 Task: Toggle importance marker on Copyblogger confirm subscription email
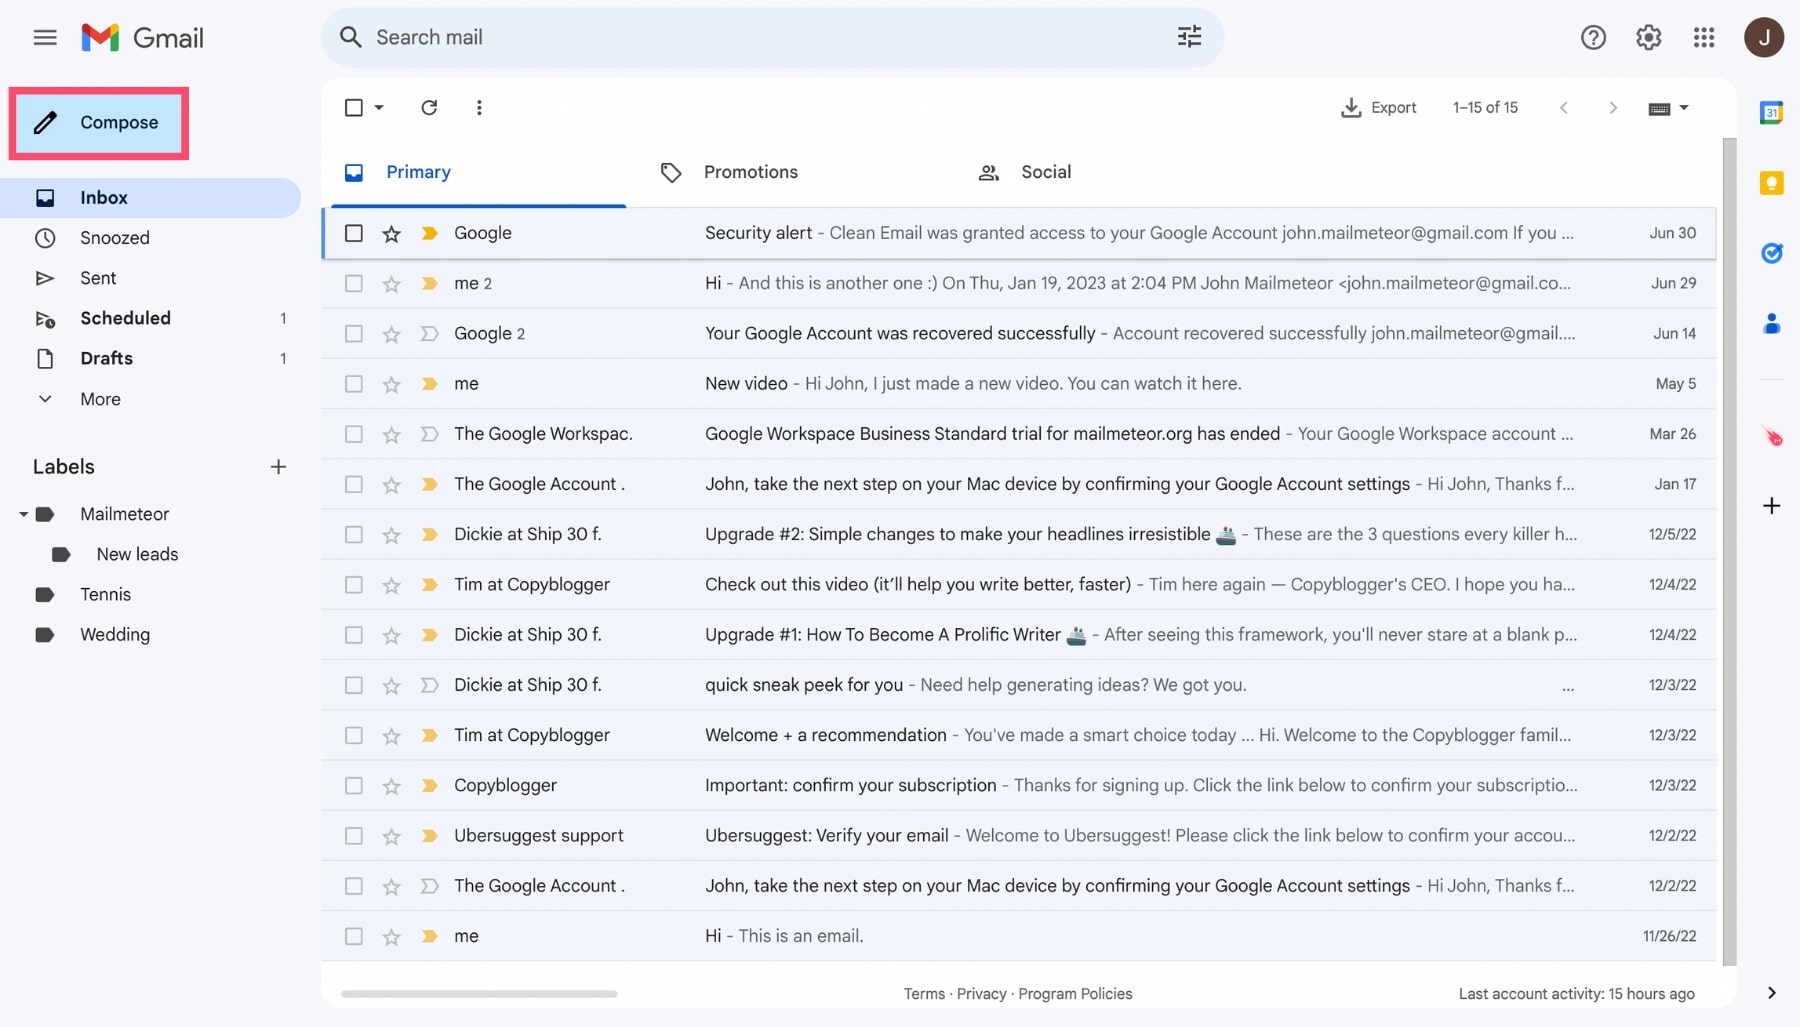(429, 786)
